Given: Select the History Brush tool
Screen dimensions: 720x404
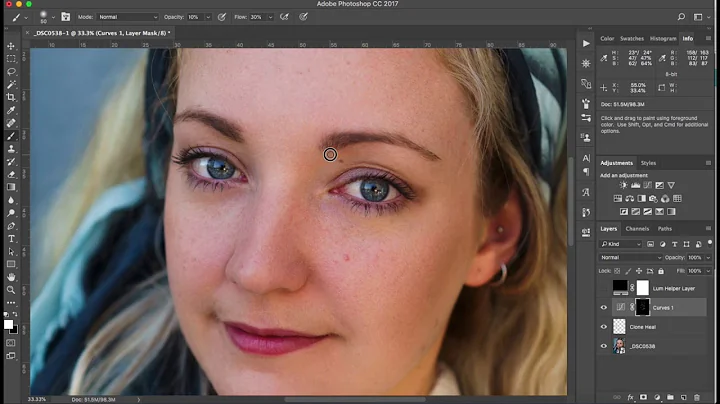Looking at the screenshot, I should (11, 162).
